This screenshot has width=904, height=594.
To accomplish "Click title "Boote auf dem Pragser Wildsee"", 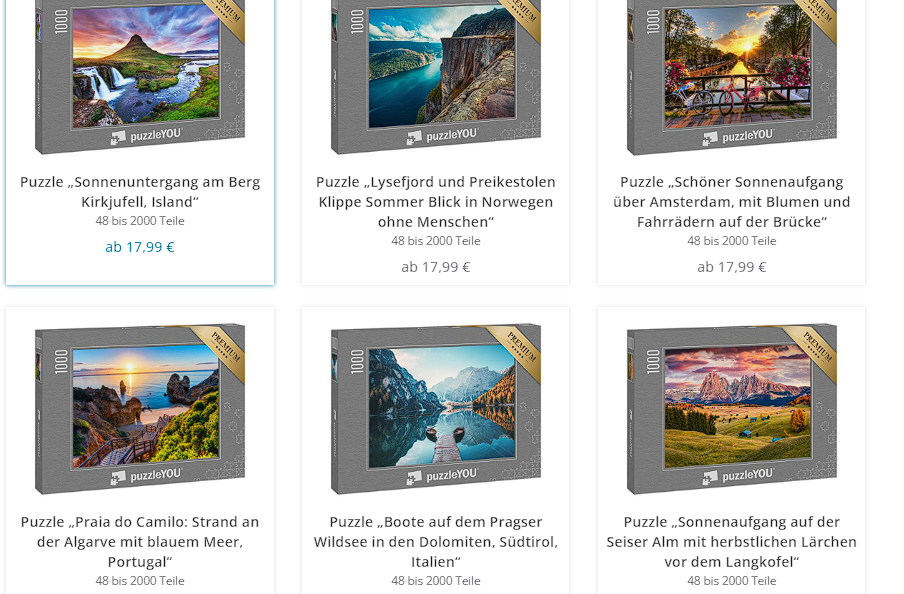I will coord(436,542).
